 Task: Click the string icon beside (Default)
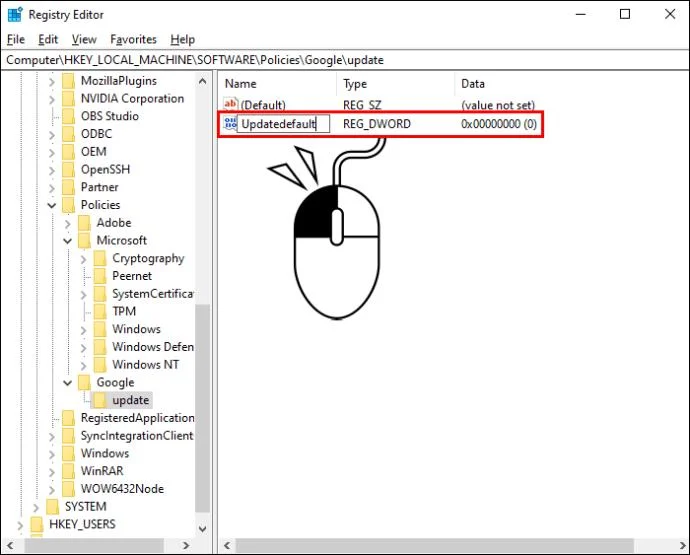230,104
